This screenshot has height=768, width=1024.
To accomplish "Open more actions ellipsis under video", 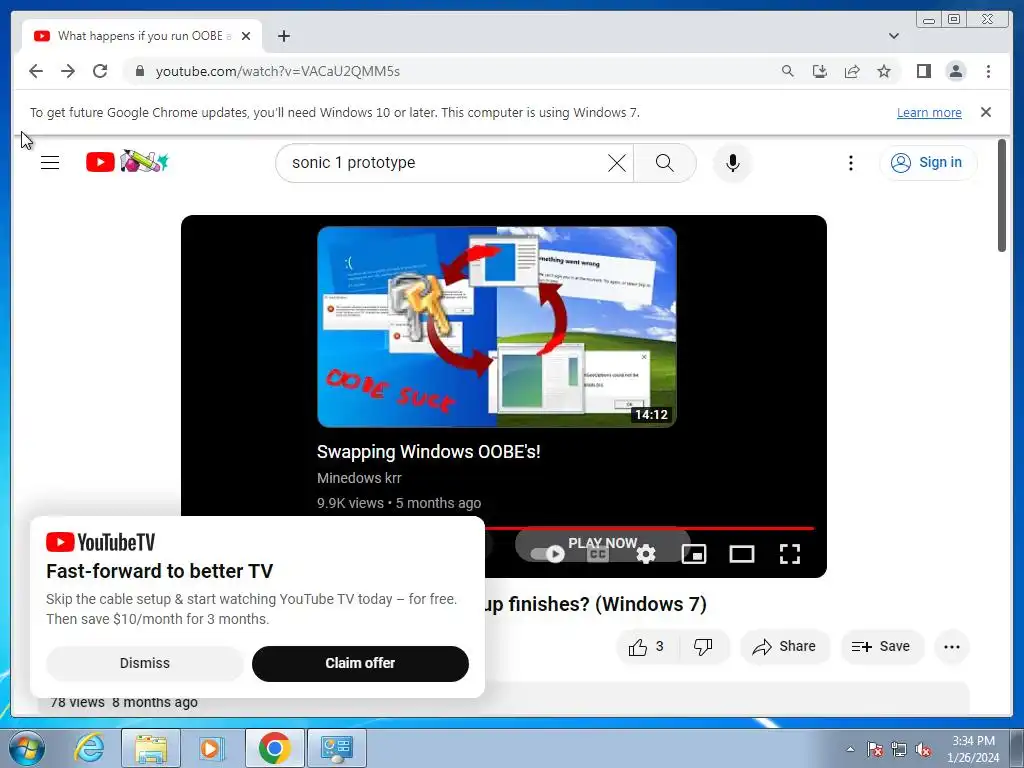I will (x=952, y=647).
